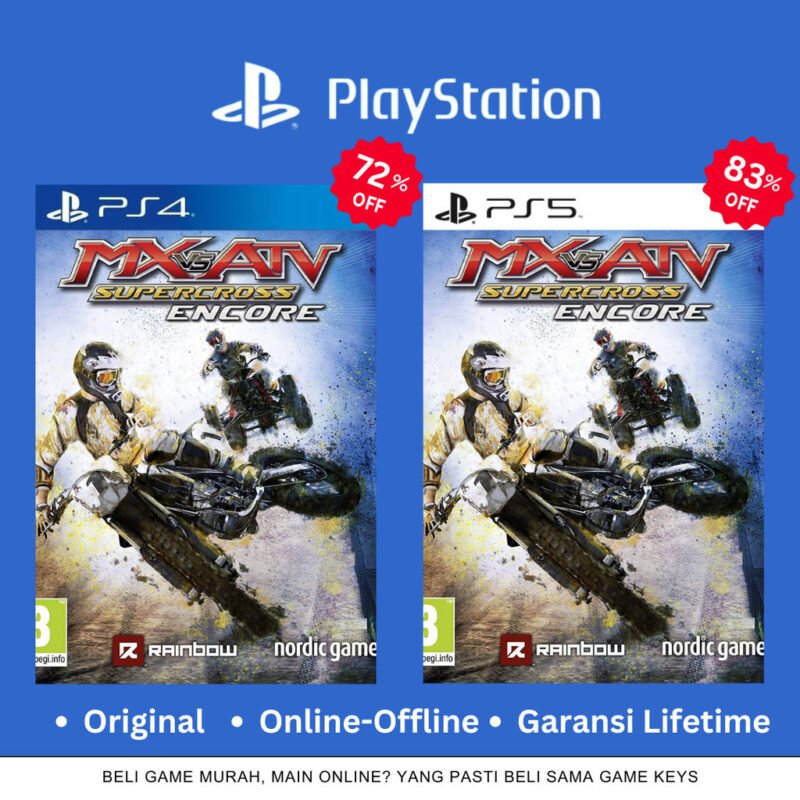
Task: Click the Garansi Lifetime text
Action: coord(643,721)
